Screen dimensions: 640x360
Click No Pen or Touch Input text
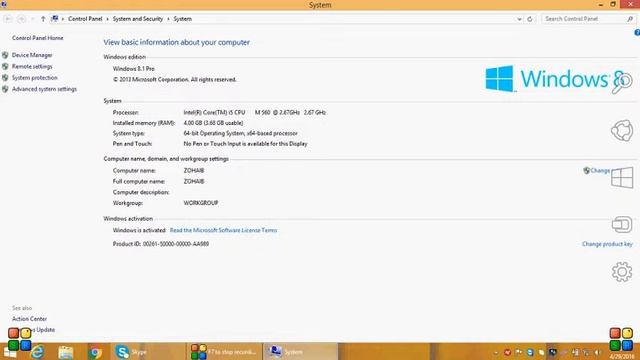(245, 144)
